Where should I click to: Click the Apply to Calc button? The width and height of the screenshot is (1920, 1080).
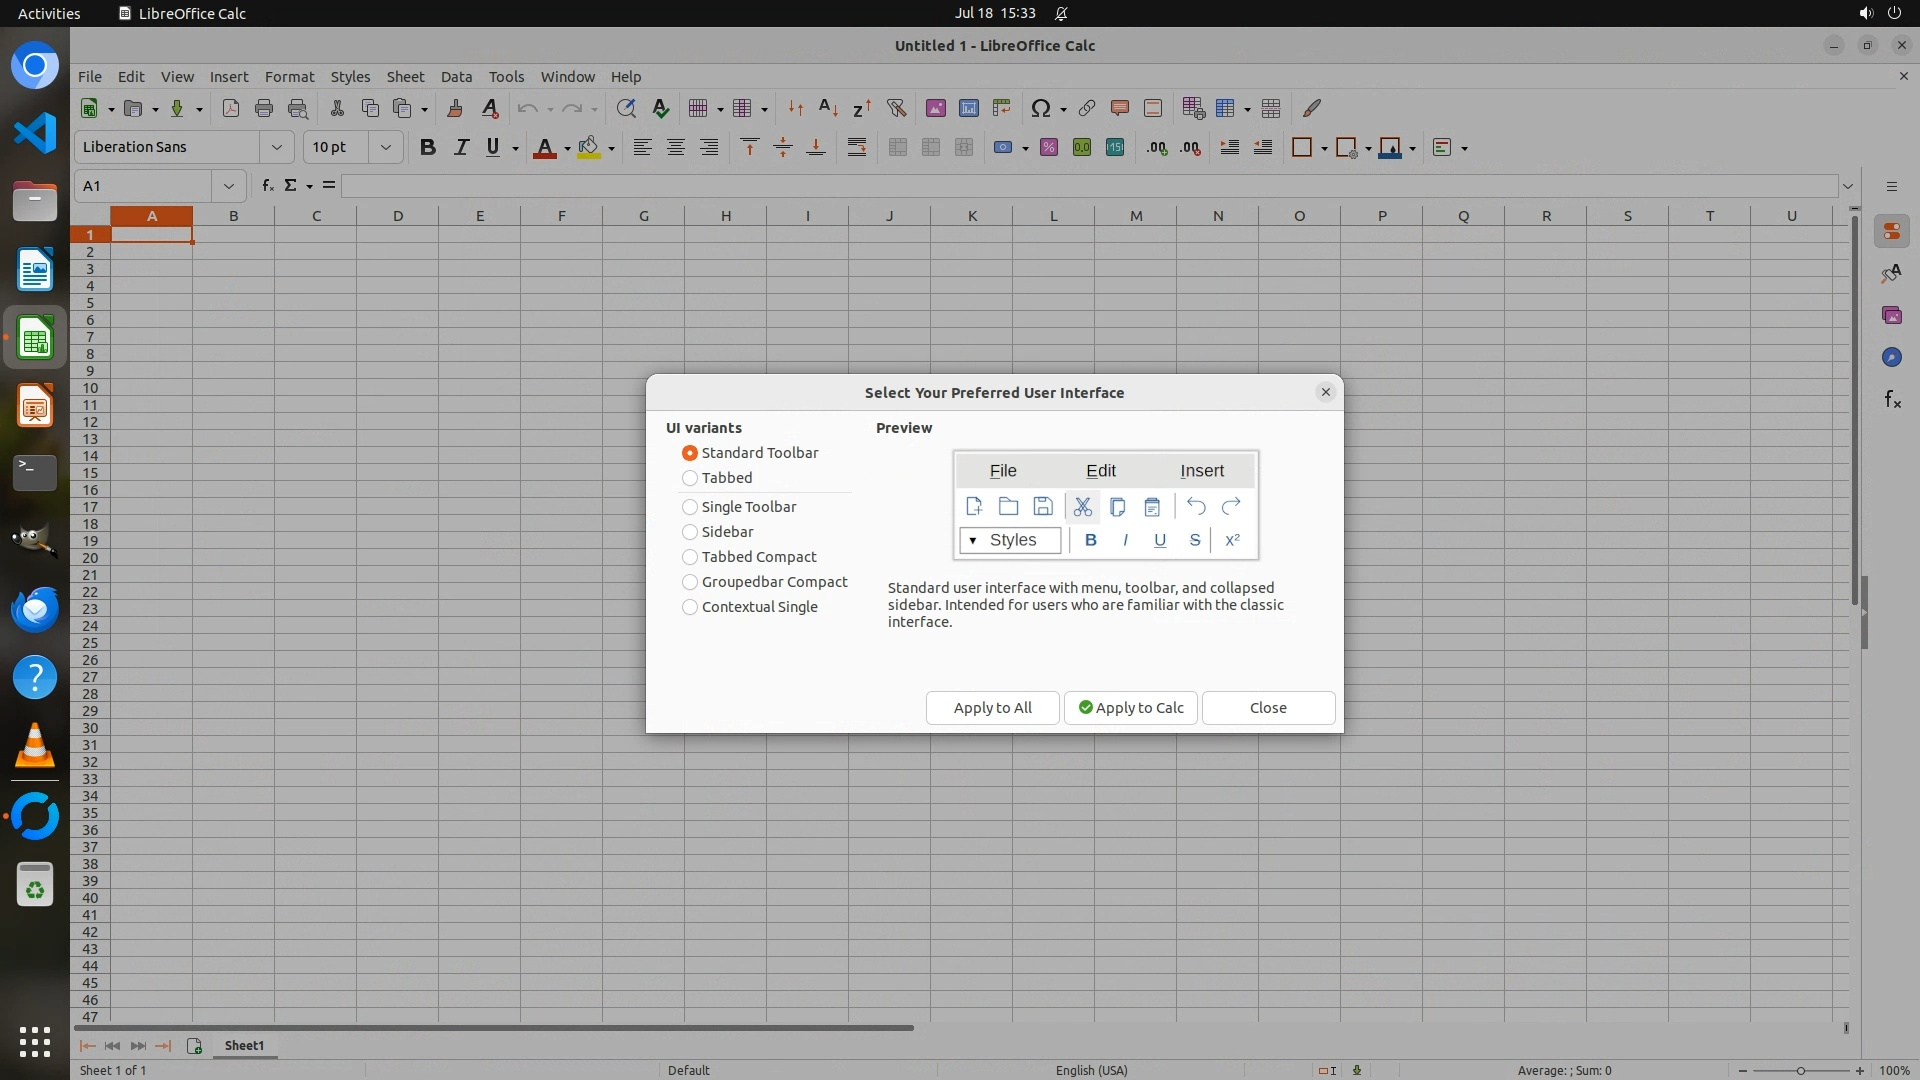click(x=1130, y=708)
